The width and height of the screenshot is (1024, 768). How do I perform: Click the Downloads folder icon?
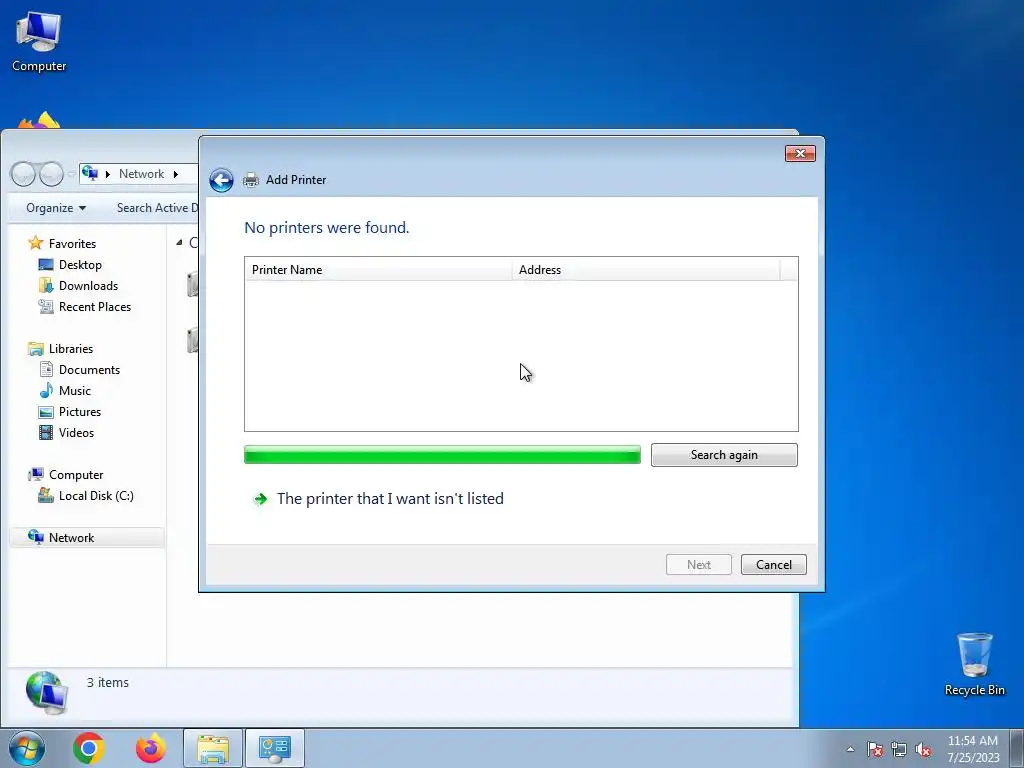pyautogui.click(x=46, y=285)
